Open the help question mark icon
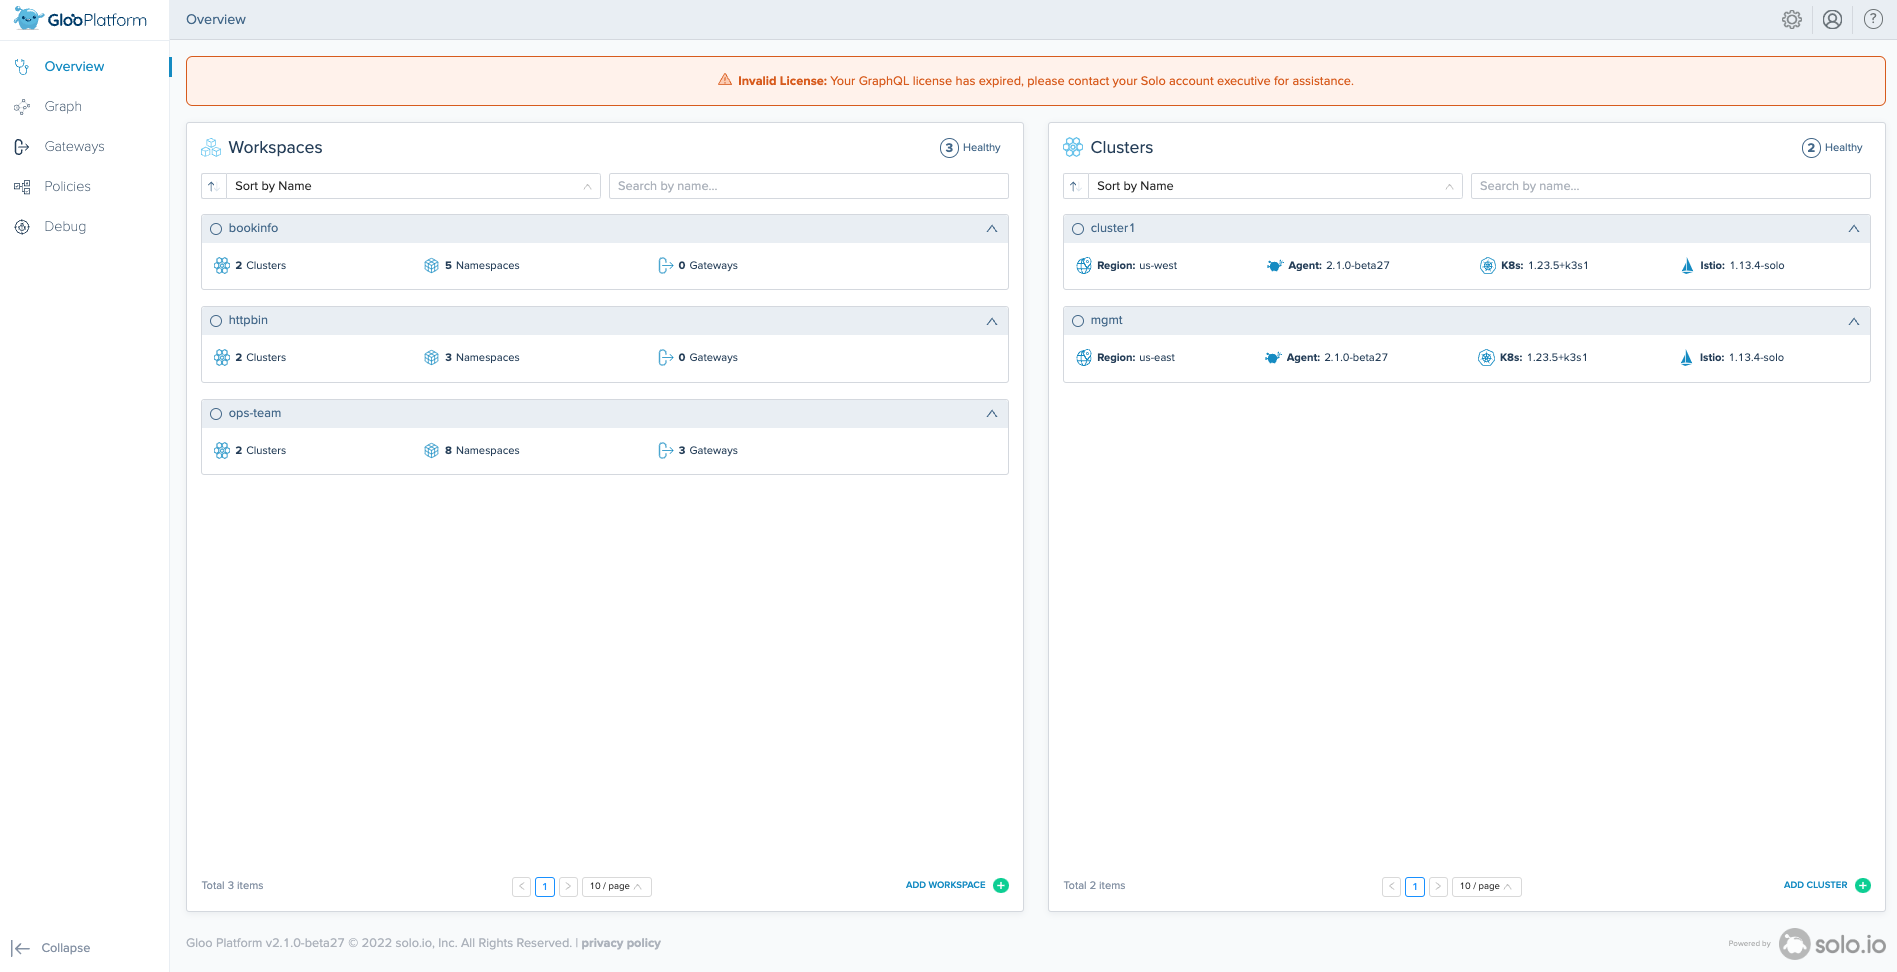The image size is (1897, 972). click(x=1873, y=20)
